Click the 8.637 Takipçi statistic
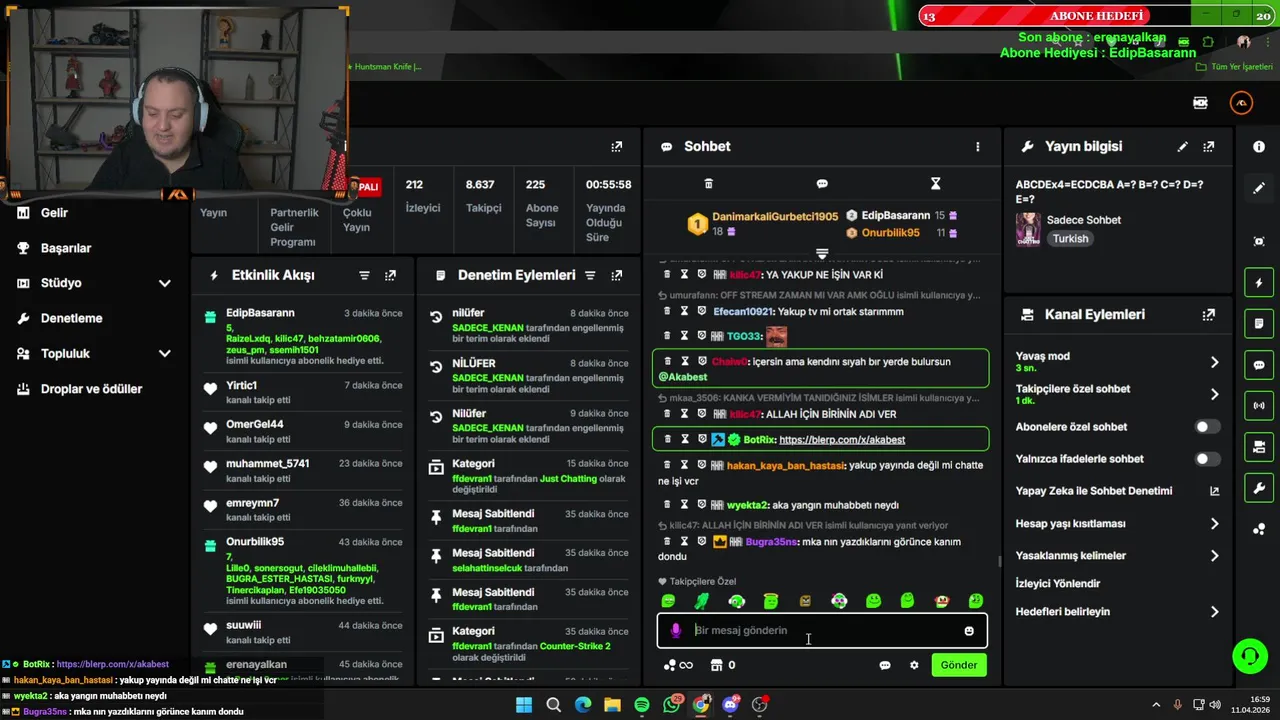This screenshot has width=1280, height=720. [483, 196]
